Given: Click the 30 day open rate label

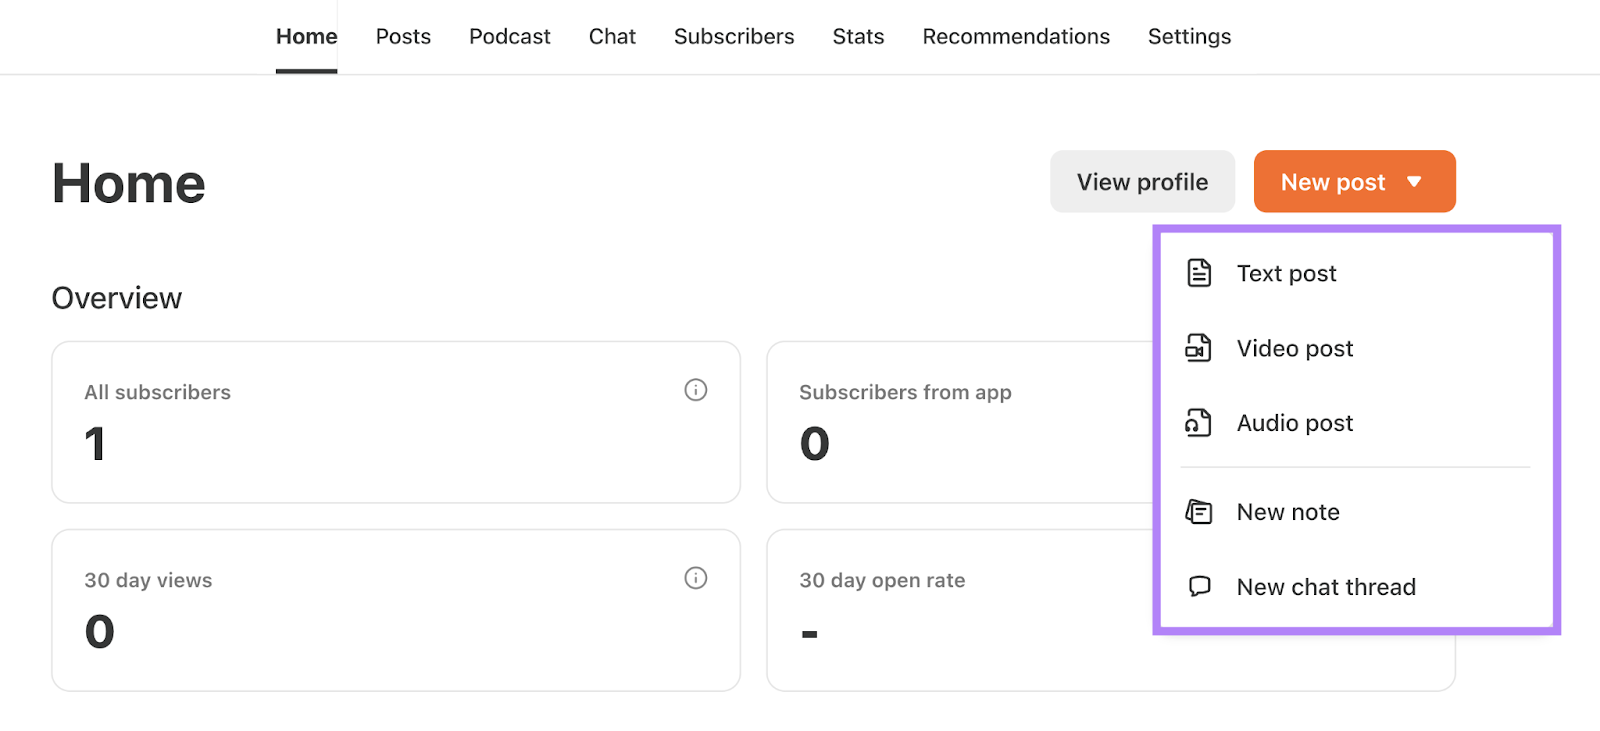Looking at the screenshot, I should (882, 581).
